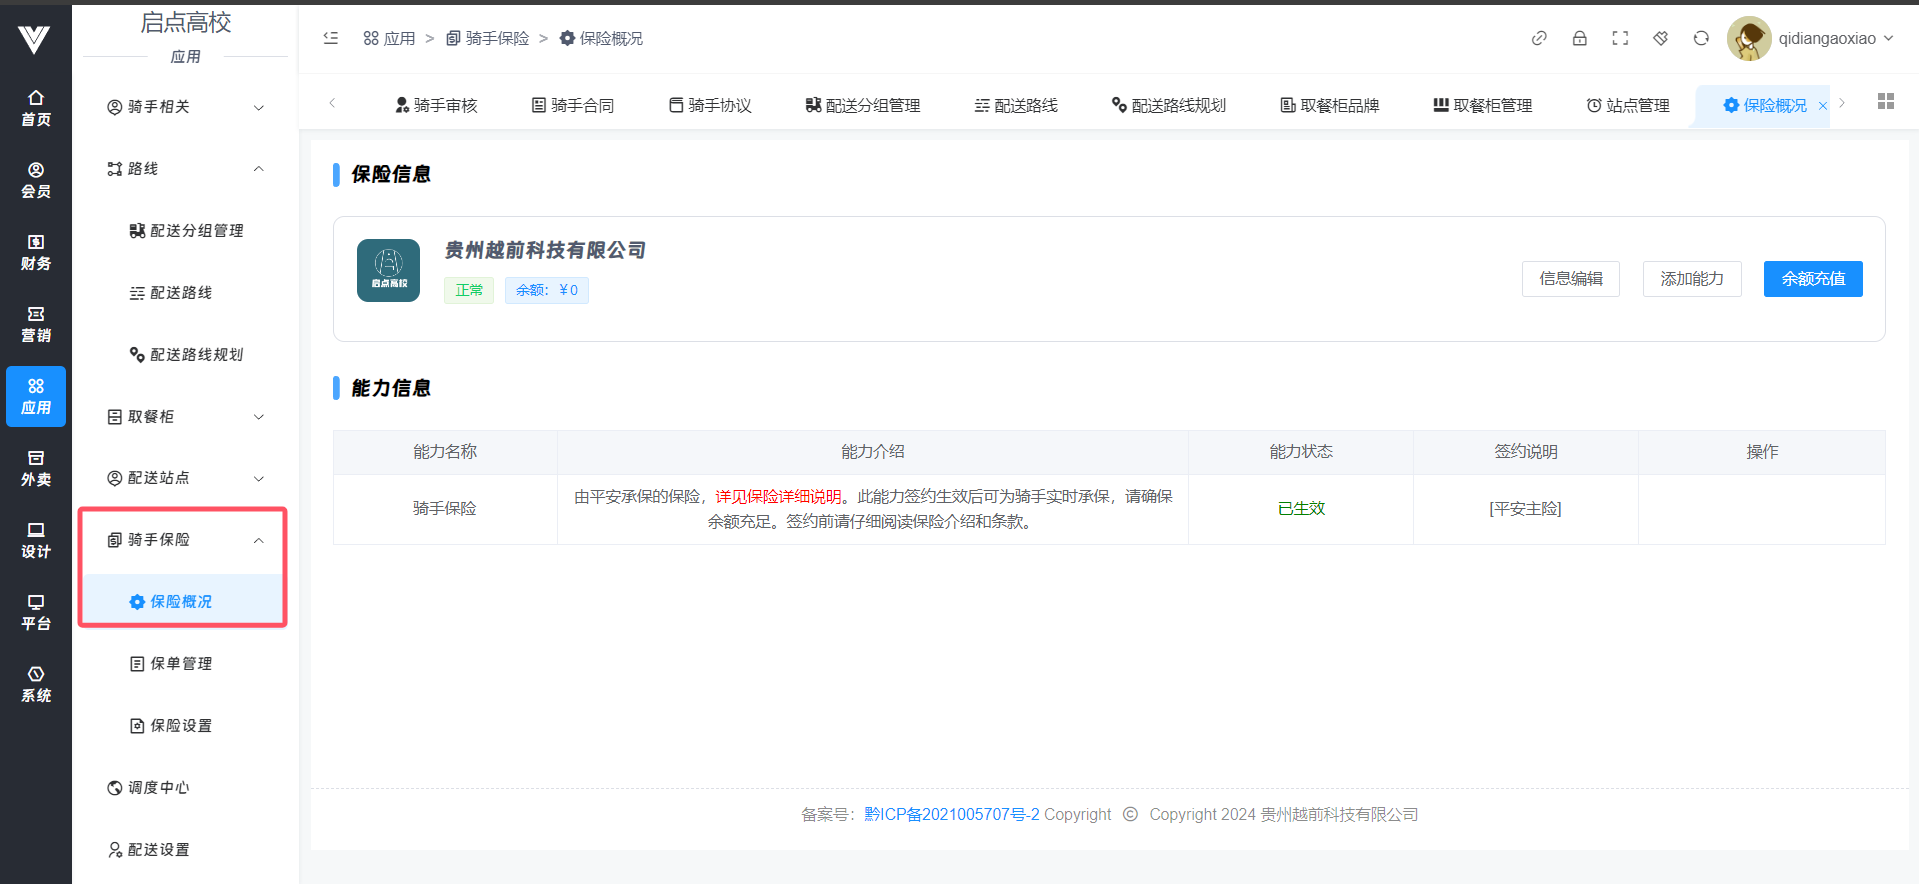Collapse the 路线 menu group
This screenshot has width=1919, height=884.
[185, 169]
